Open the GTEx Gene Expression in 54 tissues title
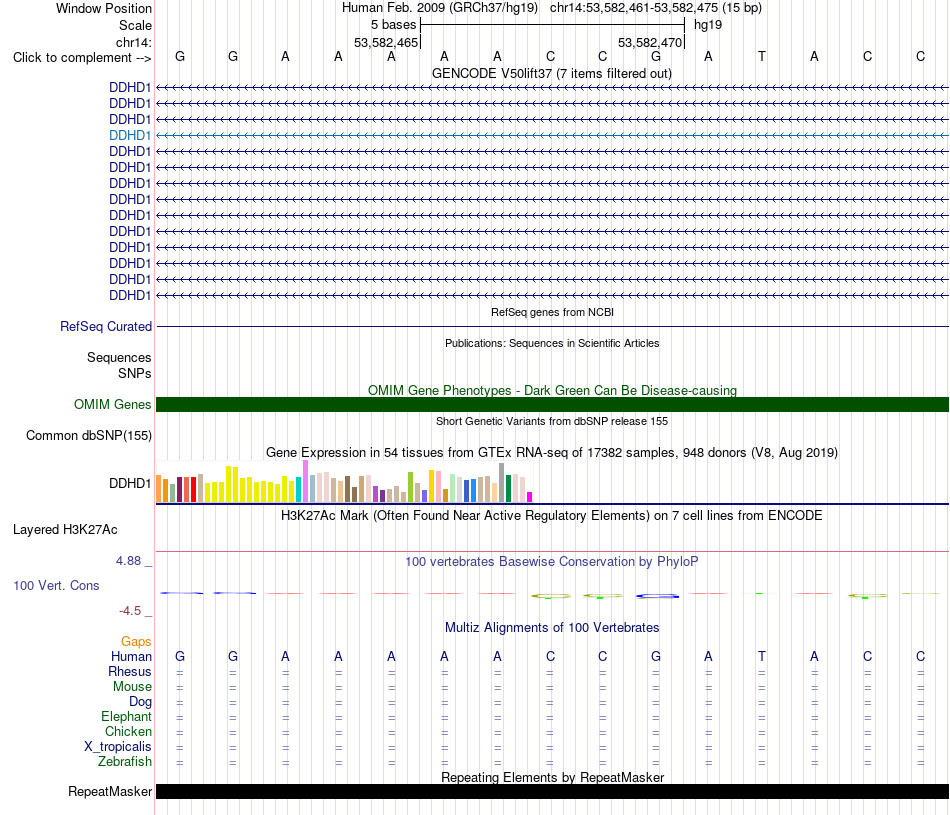Viewport: 950px width, 815px height. coord(552,453)
